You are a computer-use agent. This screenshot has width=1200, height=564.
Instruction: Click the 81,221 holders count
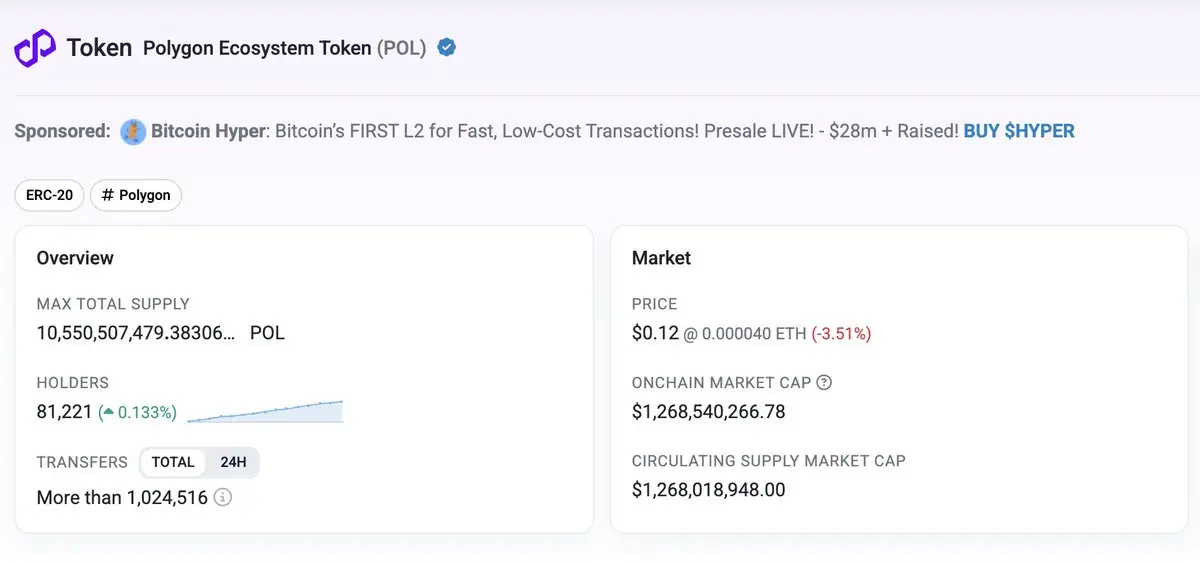pyautogui.click(x=64, y=412)
